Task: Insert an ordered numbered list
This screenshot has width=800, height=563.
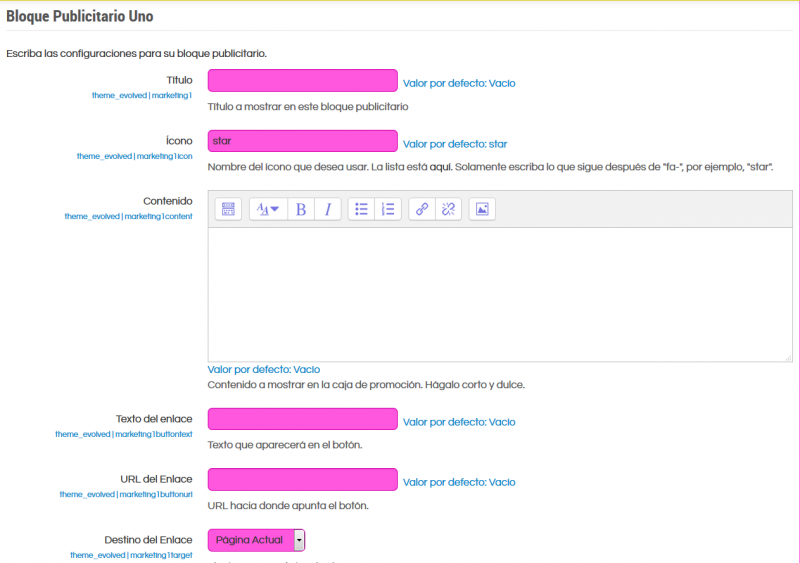Action: tap(388, 209)
